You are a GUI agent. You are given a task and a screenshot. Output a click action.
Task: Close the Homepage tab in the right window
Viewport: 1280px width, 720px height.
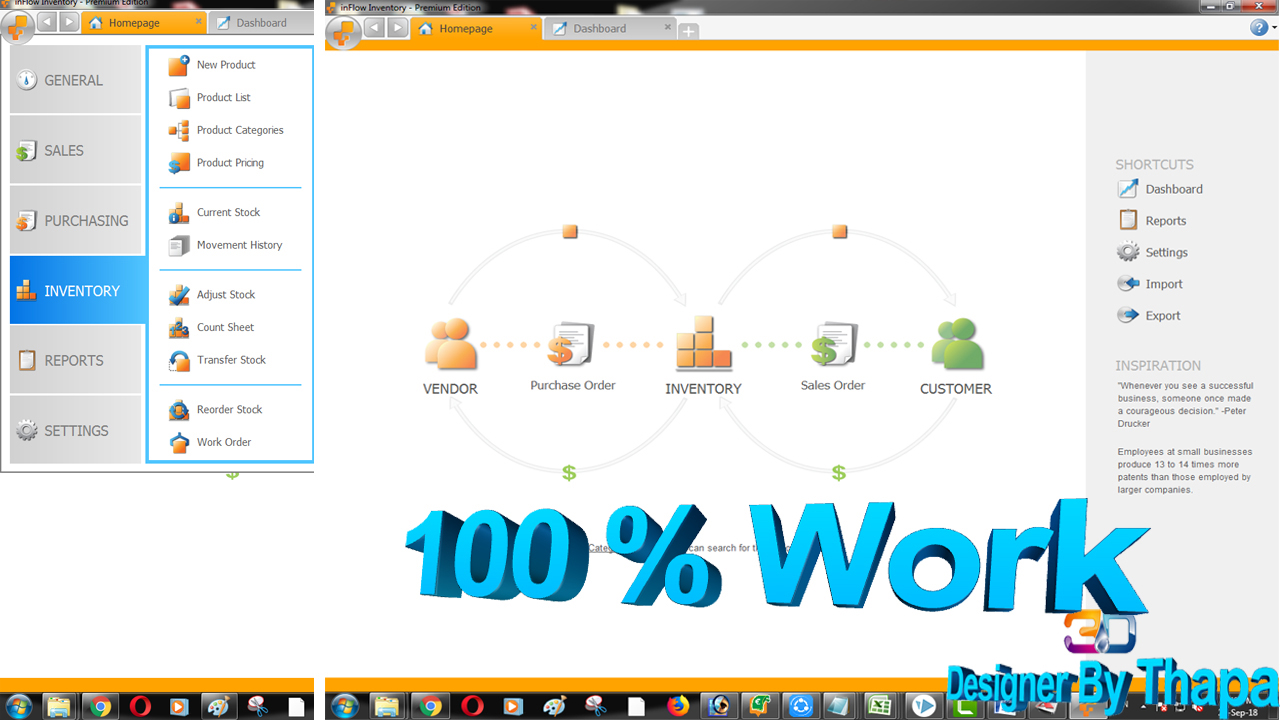[x=534, y=27]
